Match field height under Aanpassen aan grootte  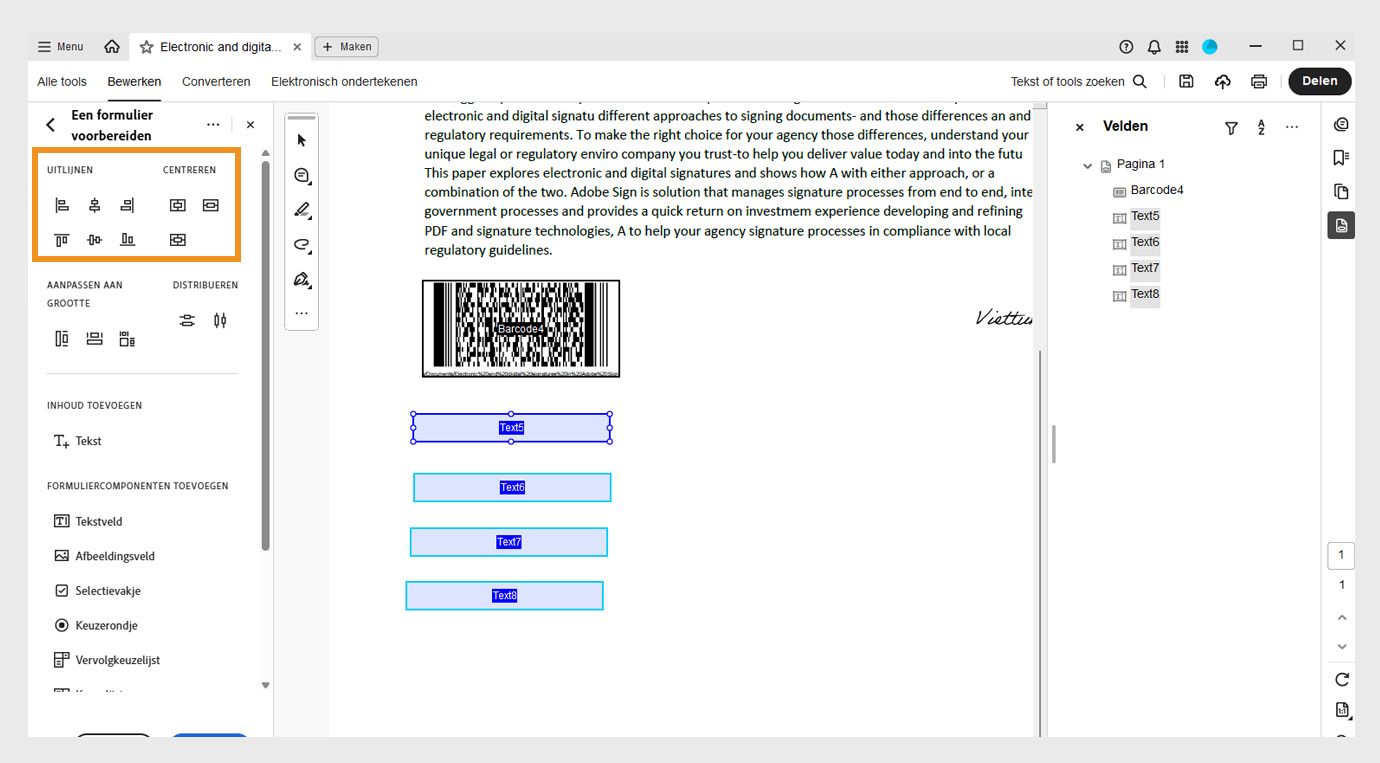pyautogui.click(x=62, y=339)
